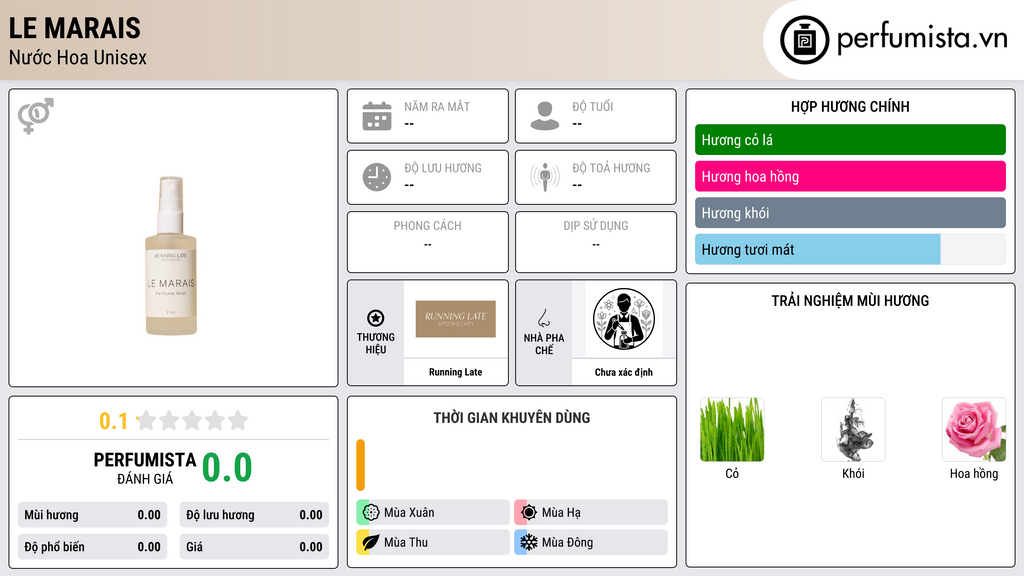Select the Mùa Đông snowflake icon
The height and width of the screenshot is (576, 1024).
tap(529, 542)
